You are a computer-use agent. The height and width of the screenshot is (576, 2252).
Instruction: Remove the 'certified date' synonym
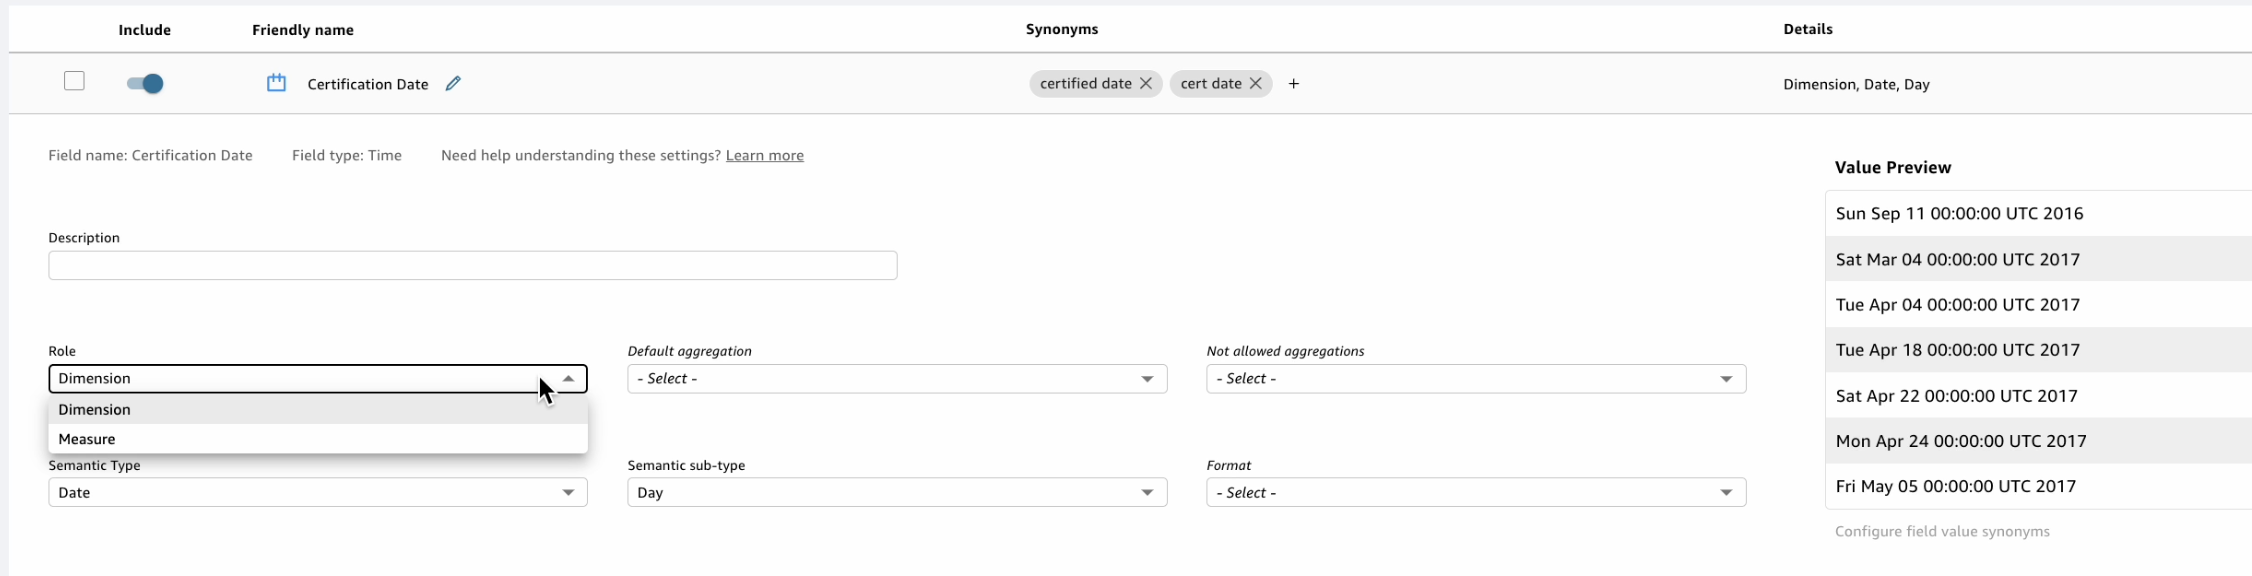(x=1146, y=84)
